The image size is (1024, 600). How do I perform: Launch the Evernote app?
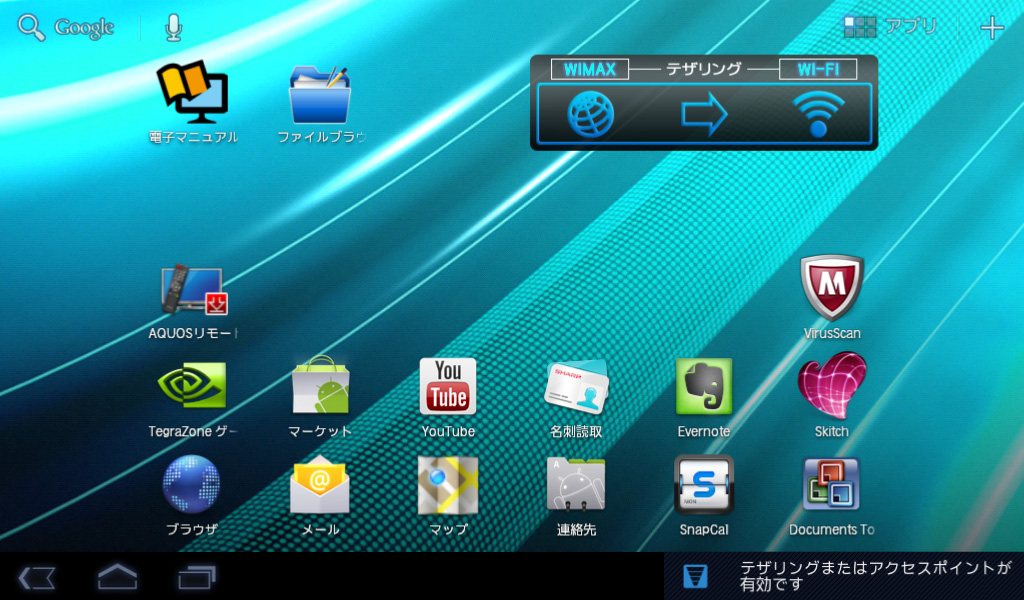703,387
